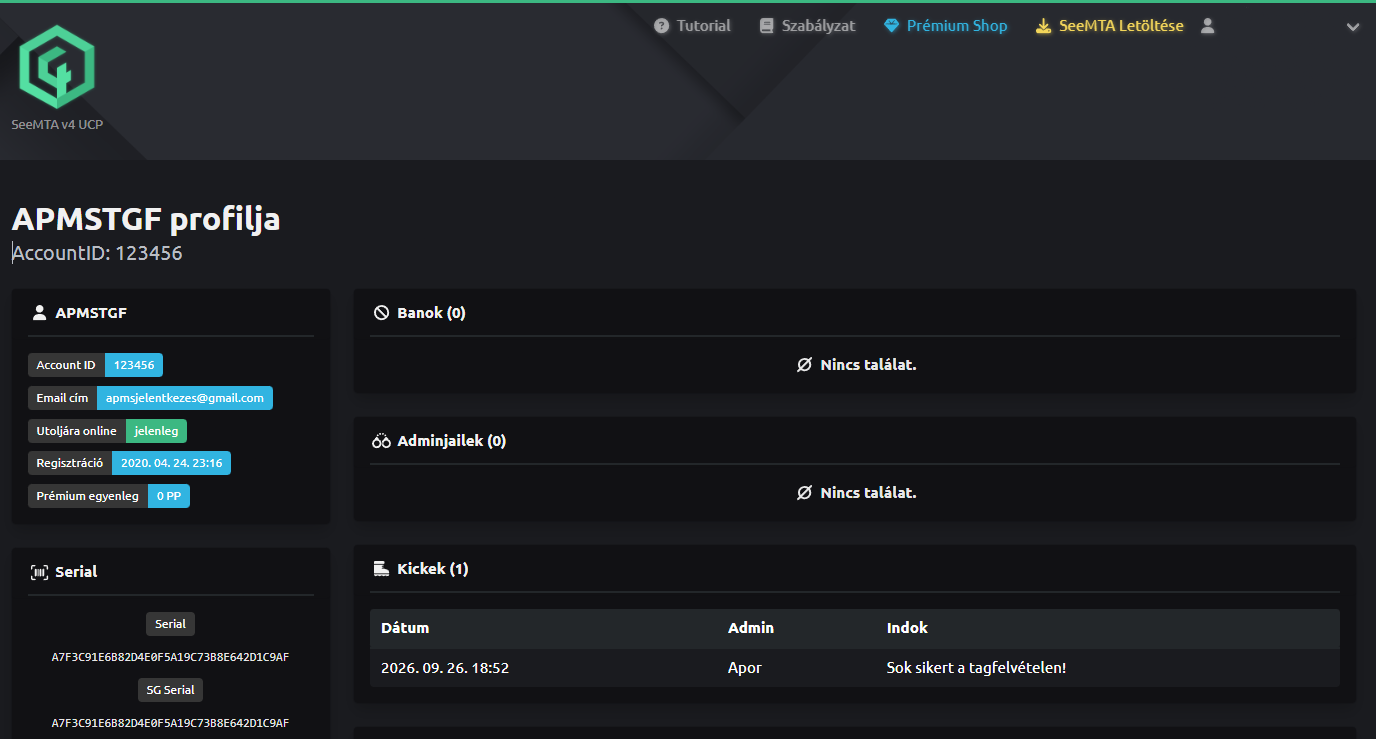This screenshot has width=1376, height=739.
Task: Click the Prémium Shop diamond icon
Action: [892, 26]
